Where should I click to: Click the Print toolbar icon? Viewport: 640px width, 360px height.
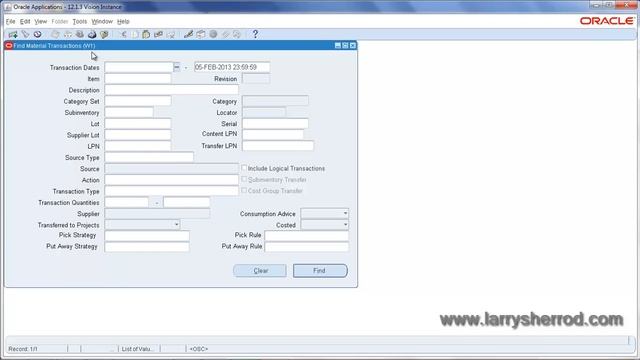(x=92, y=34)
